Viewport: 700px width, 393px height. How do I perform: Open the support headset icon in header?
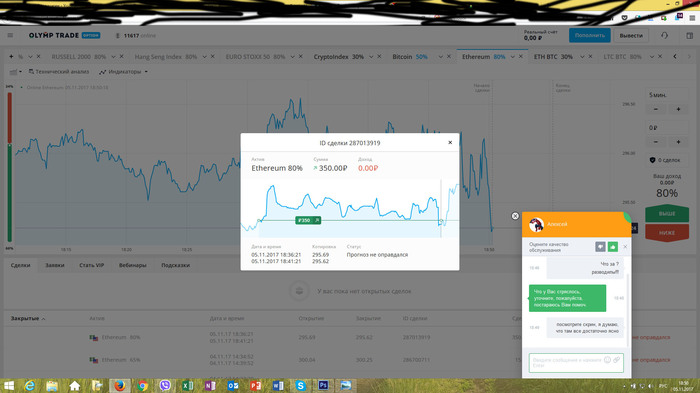pos(664,35)
